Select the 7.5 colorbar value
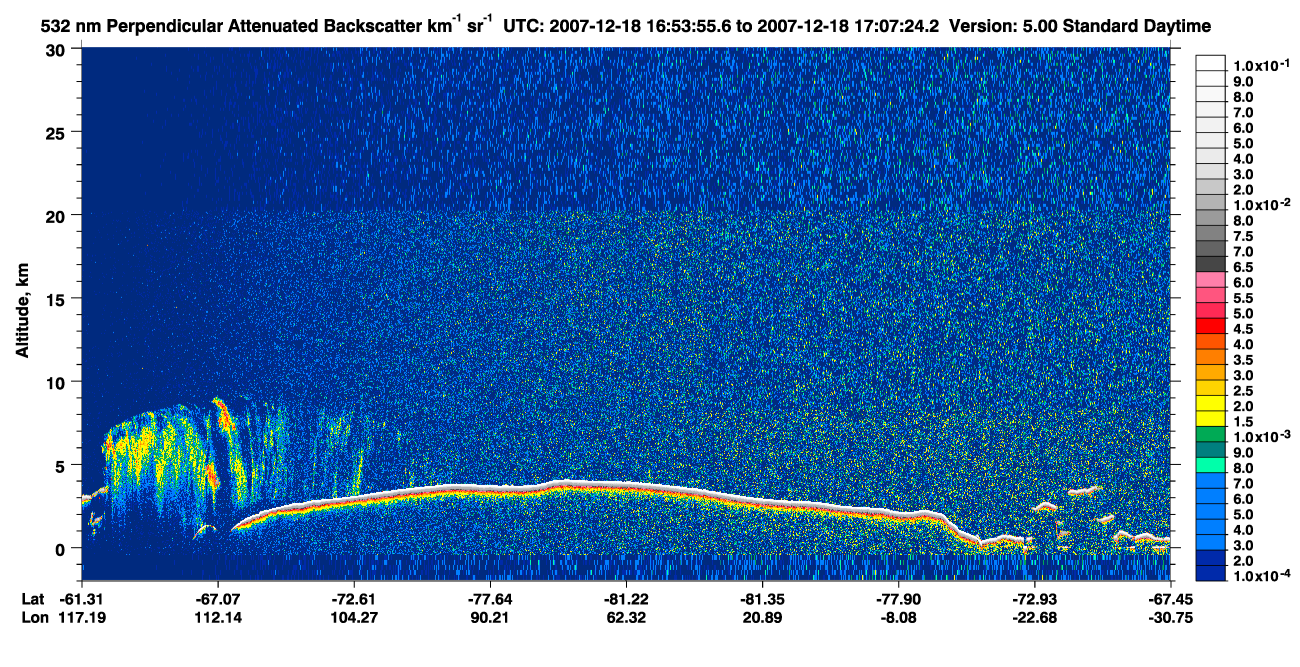1300x667 pixels. pos(1245,237)
